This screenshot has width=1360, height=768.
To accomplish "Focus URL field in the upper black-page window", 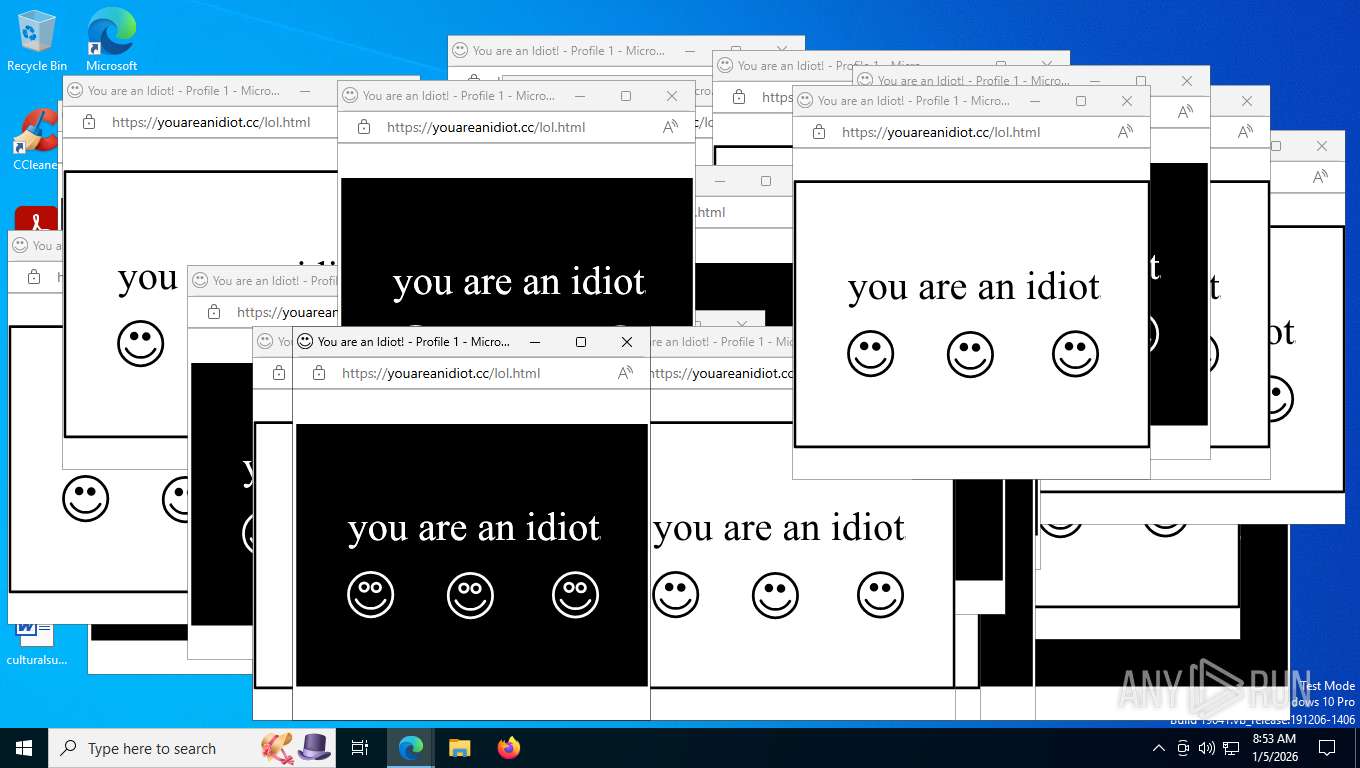I will pyautogui.click(x=486, y=127).
